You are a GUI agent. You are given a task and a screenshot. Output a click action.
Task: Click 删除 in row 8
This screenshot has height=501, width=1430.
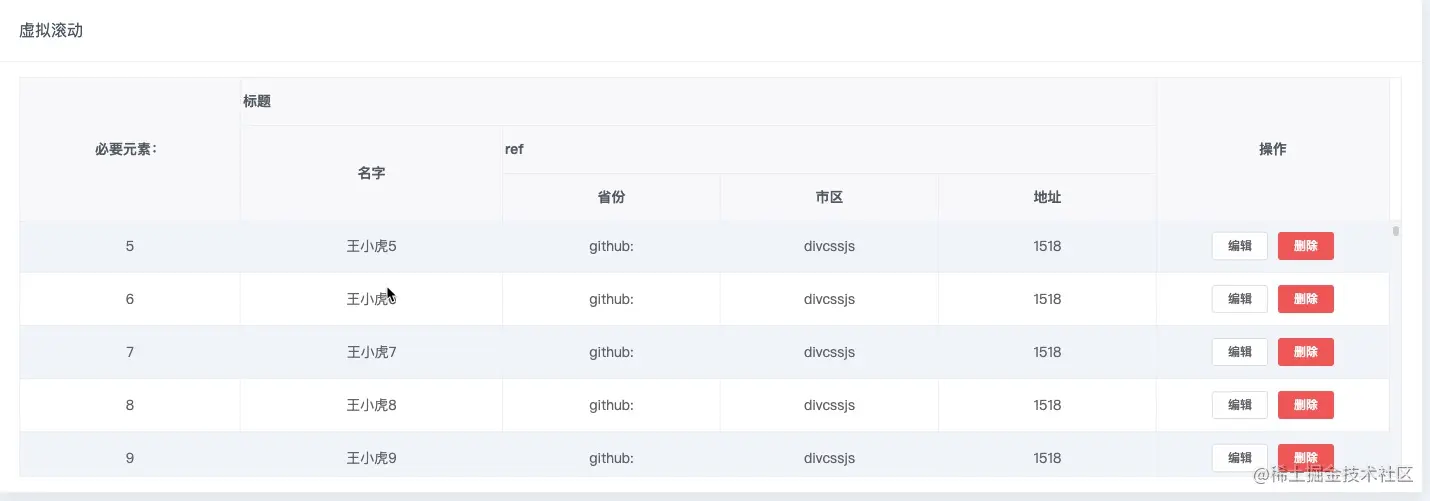1306,405
